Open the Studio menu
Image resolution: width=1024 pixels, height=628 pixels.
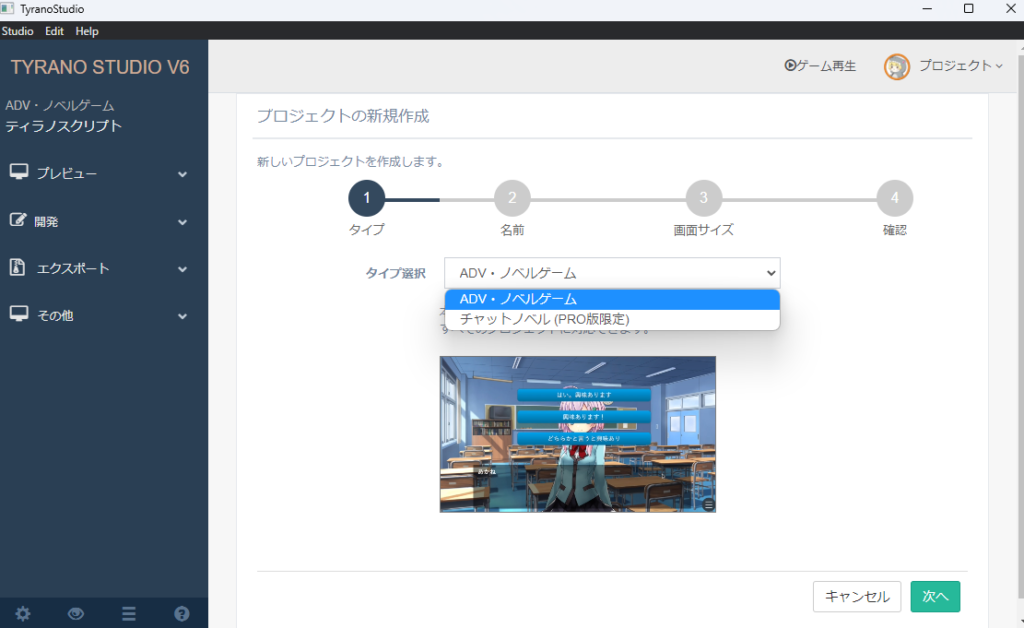tap(18, 31)
